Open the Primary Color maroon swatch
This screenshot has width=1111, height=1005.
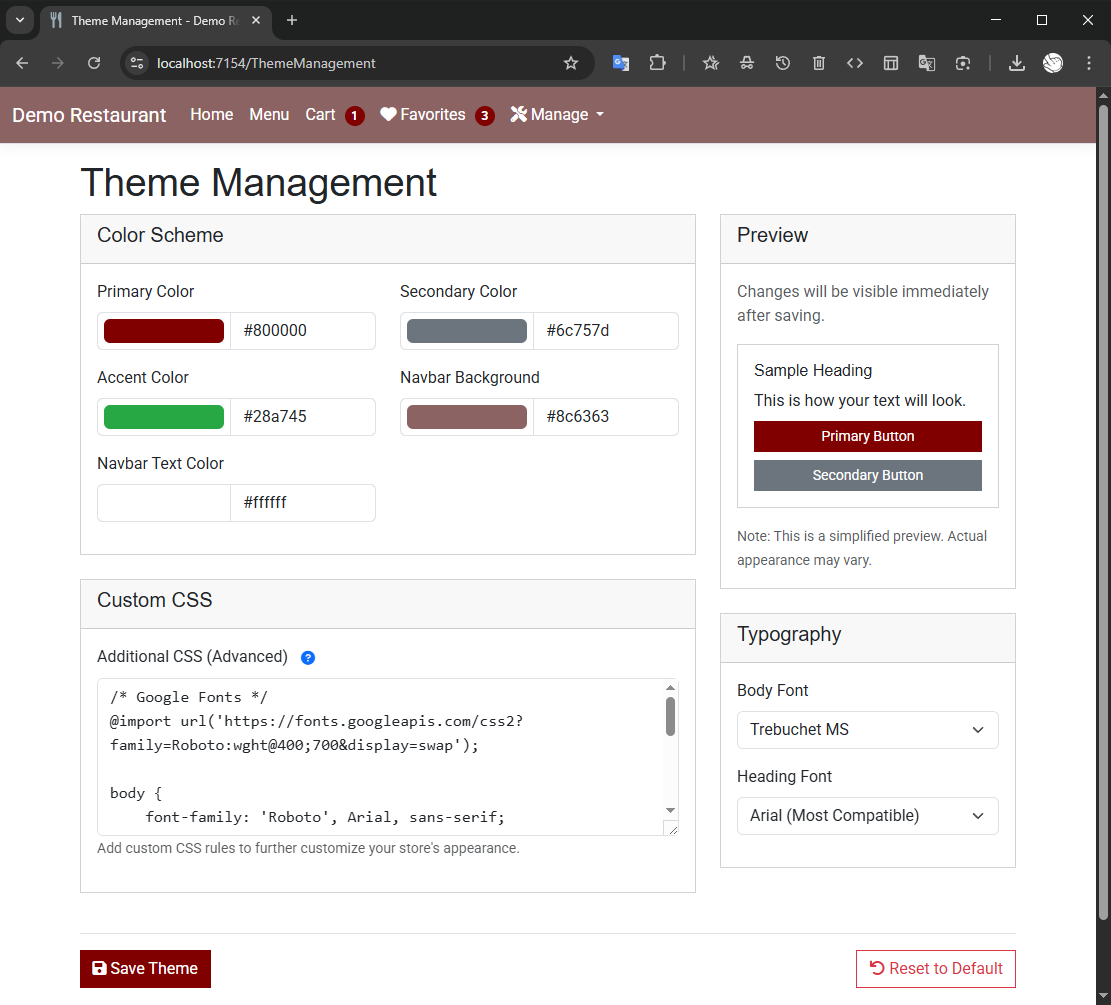[x=164, y=331]
